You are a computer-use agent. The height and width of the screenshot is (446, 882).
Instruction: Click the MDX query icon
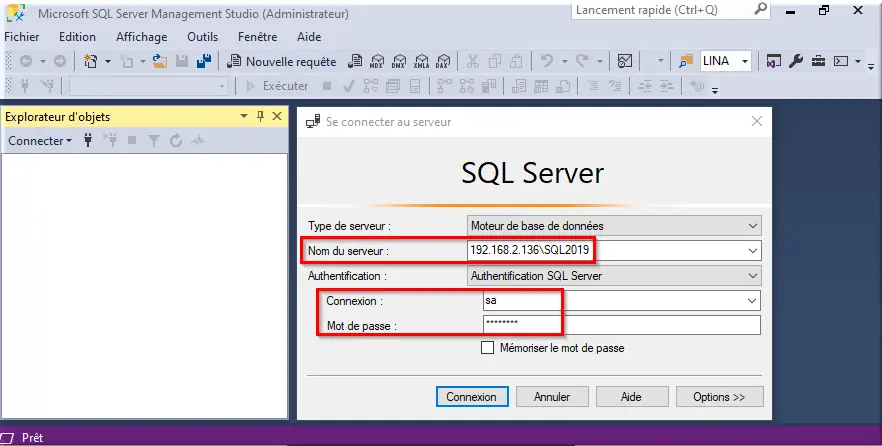pos(377,61)
